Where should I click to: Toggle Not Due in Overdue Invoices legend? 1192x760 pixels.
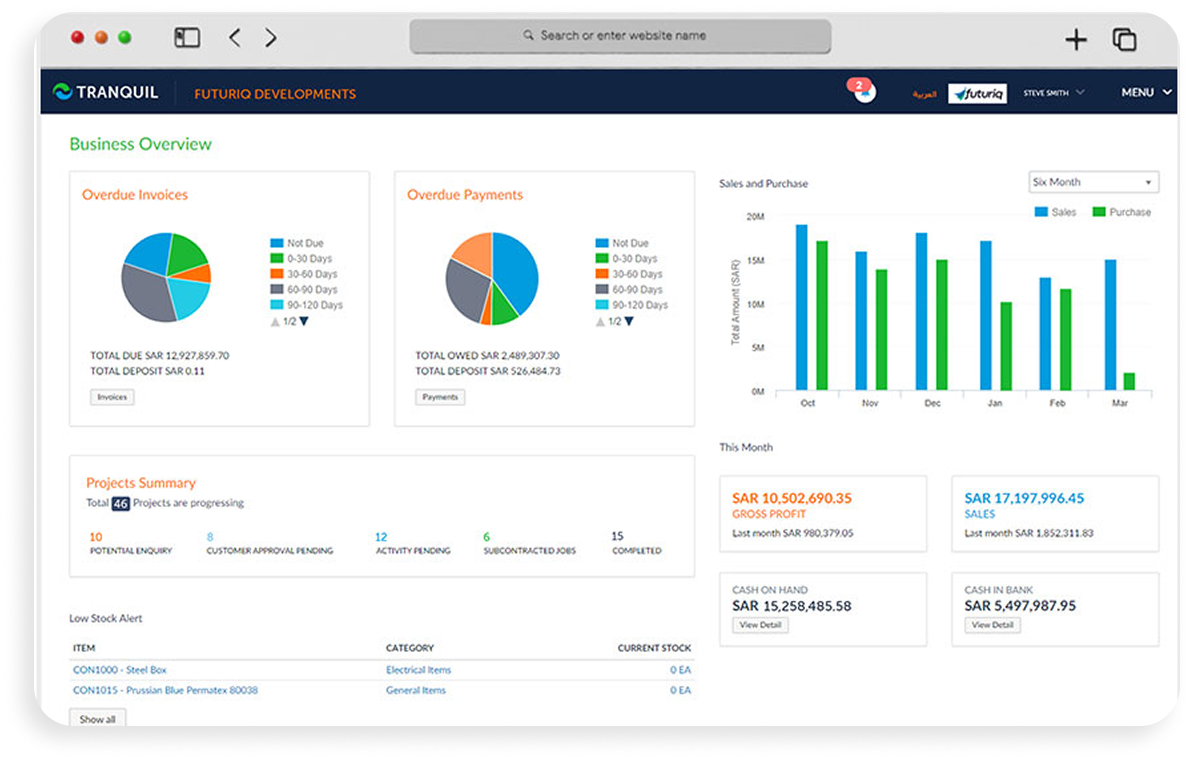tap(297, 243)
